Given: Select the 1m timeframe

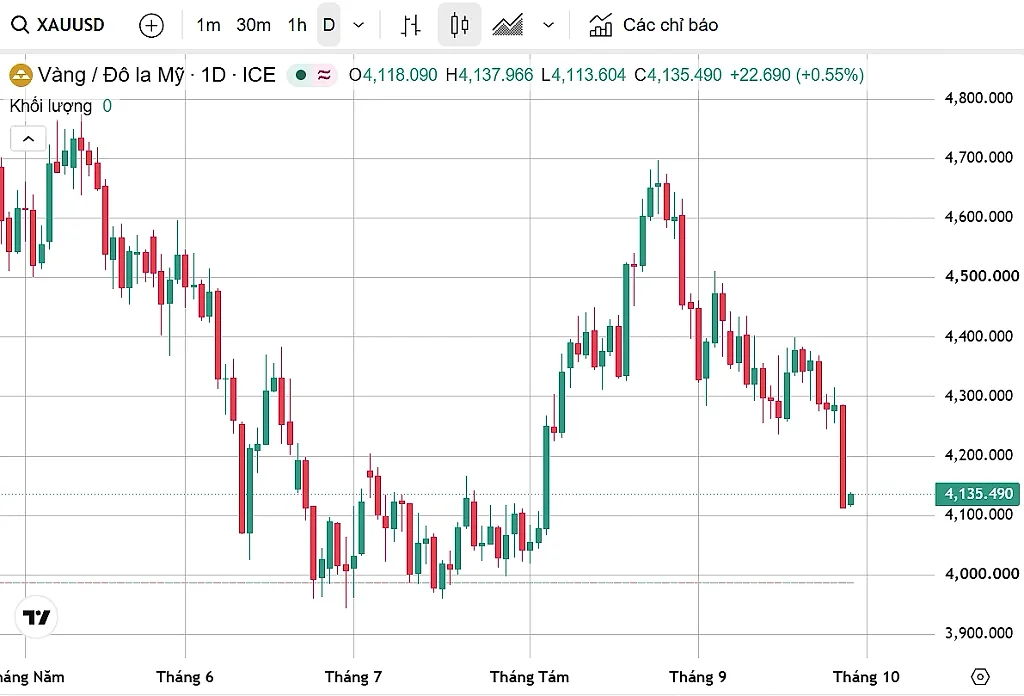Looking at the screenshot, I should click(208, 25).
